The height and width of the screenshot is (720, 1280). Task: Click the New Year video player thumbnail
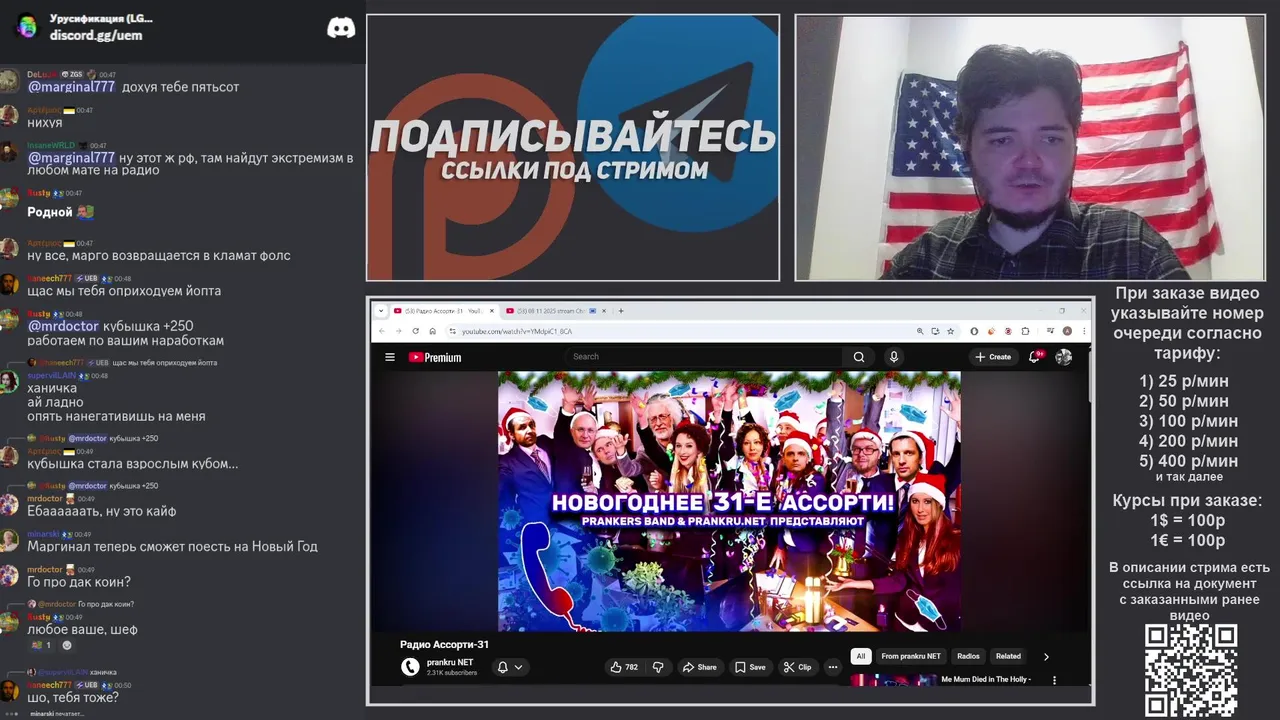tap(729, 501)
